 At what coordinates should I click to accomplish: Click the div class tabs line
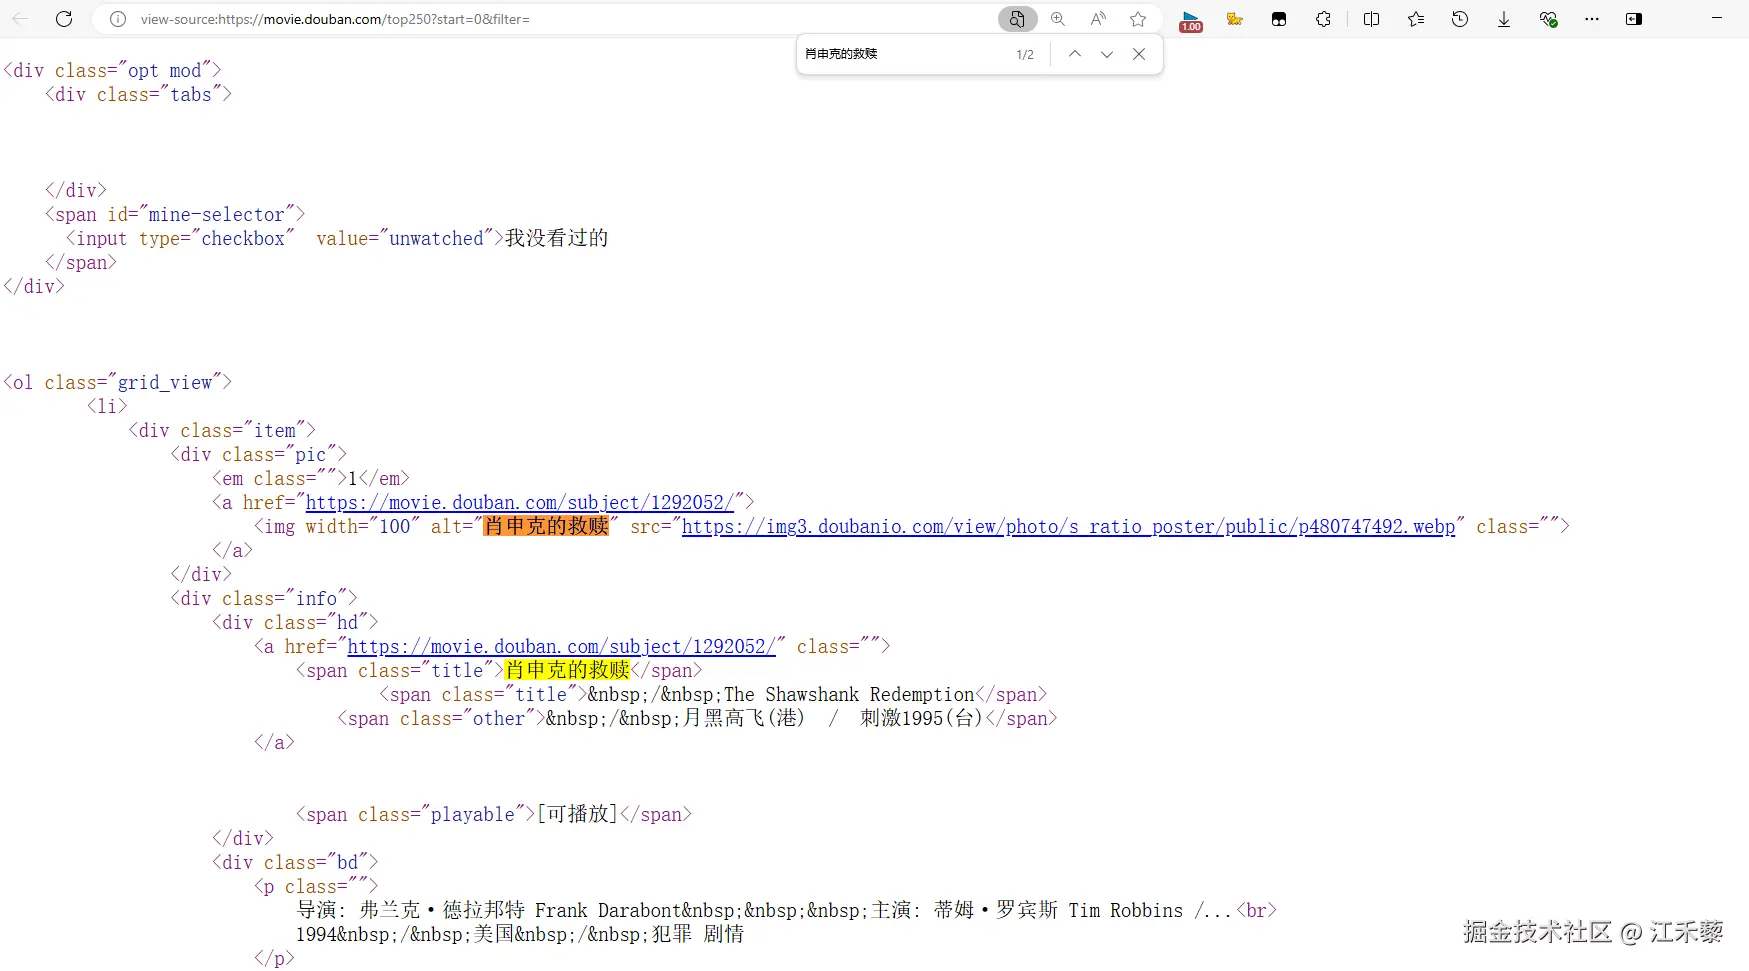pyautogui.click(x=138, y=94)
